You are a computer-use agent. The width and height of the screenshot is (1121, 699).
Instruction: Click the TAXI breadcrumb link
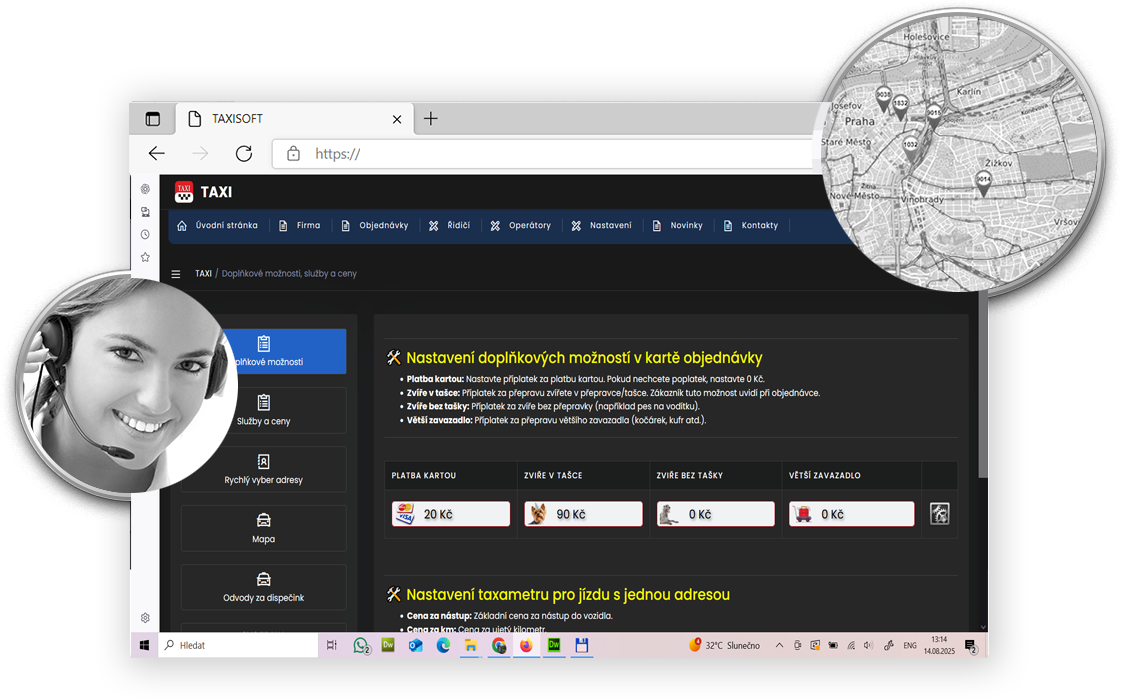click(x=203, y=274)
